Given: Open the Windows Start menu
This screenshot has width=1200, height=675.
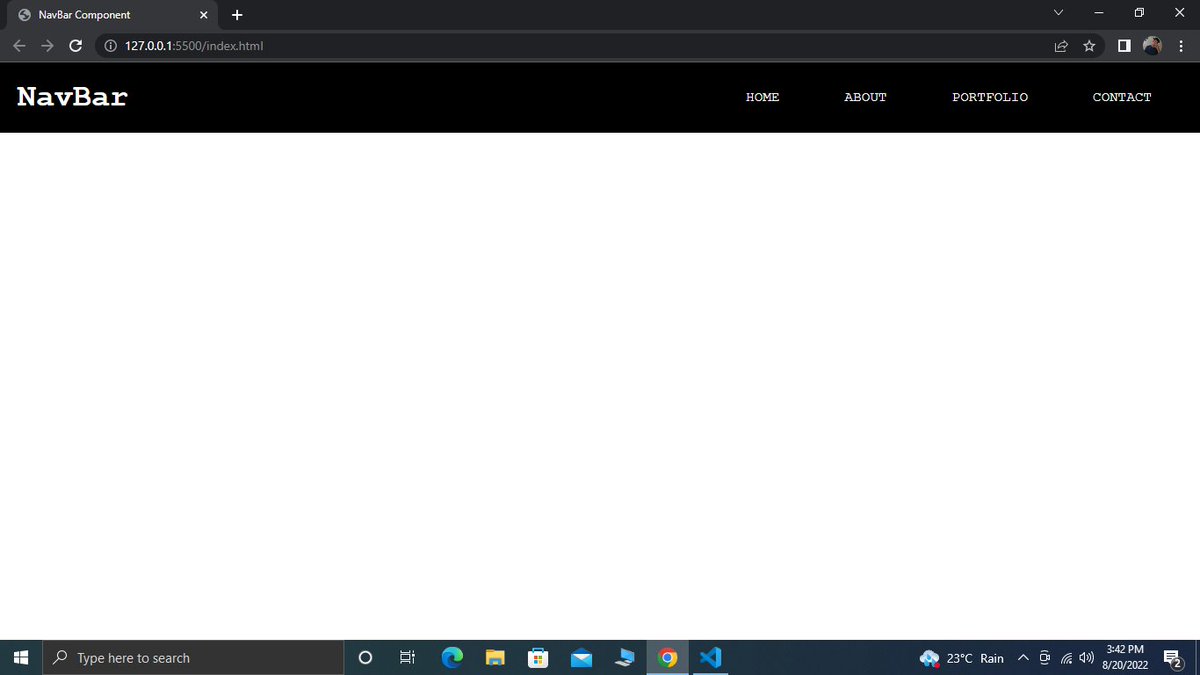Looking at the screenshot, I should (21, 658).
